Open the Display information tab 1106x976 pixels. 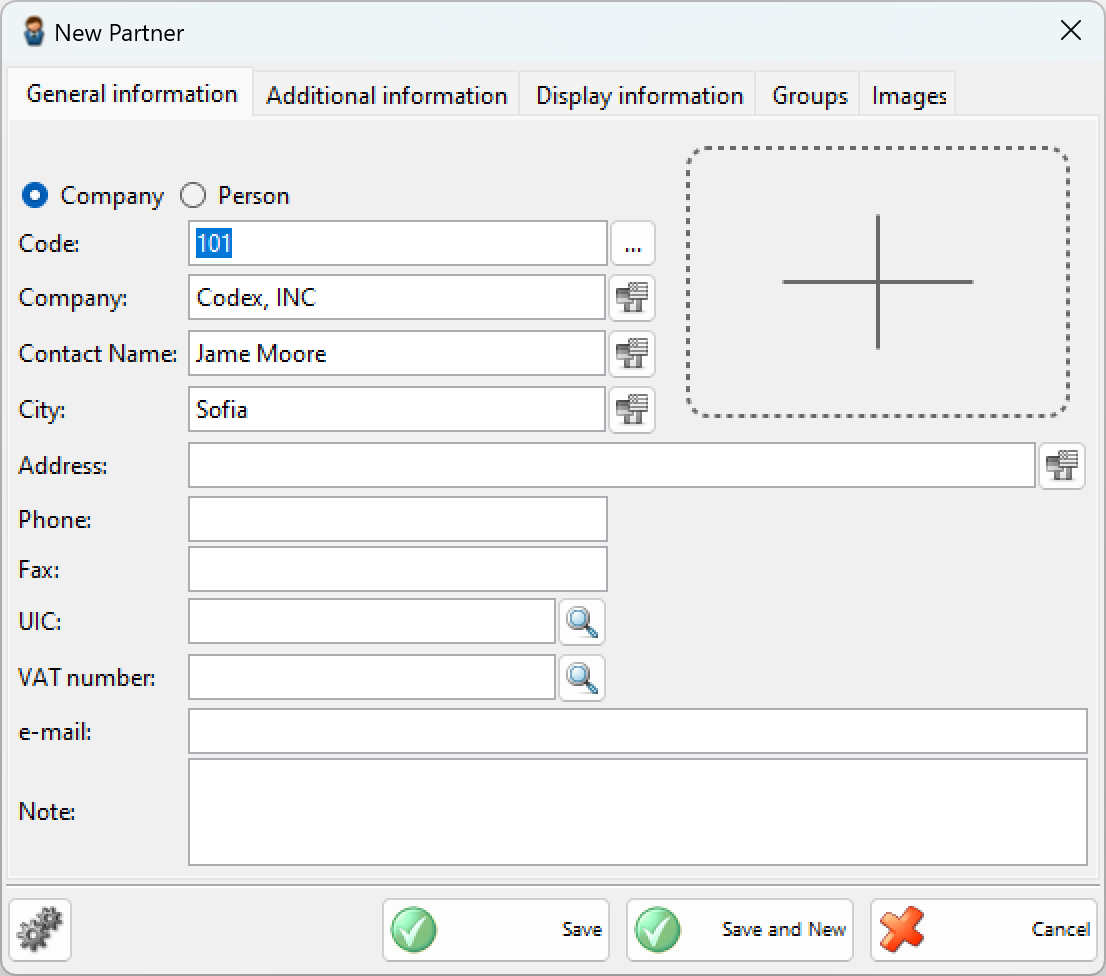pyautogui.click(x=639, y=96)
